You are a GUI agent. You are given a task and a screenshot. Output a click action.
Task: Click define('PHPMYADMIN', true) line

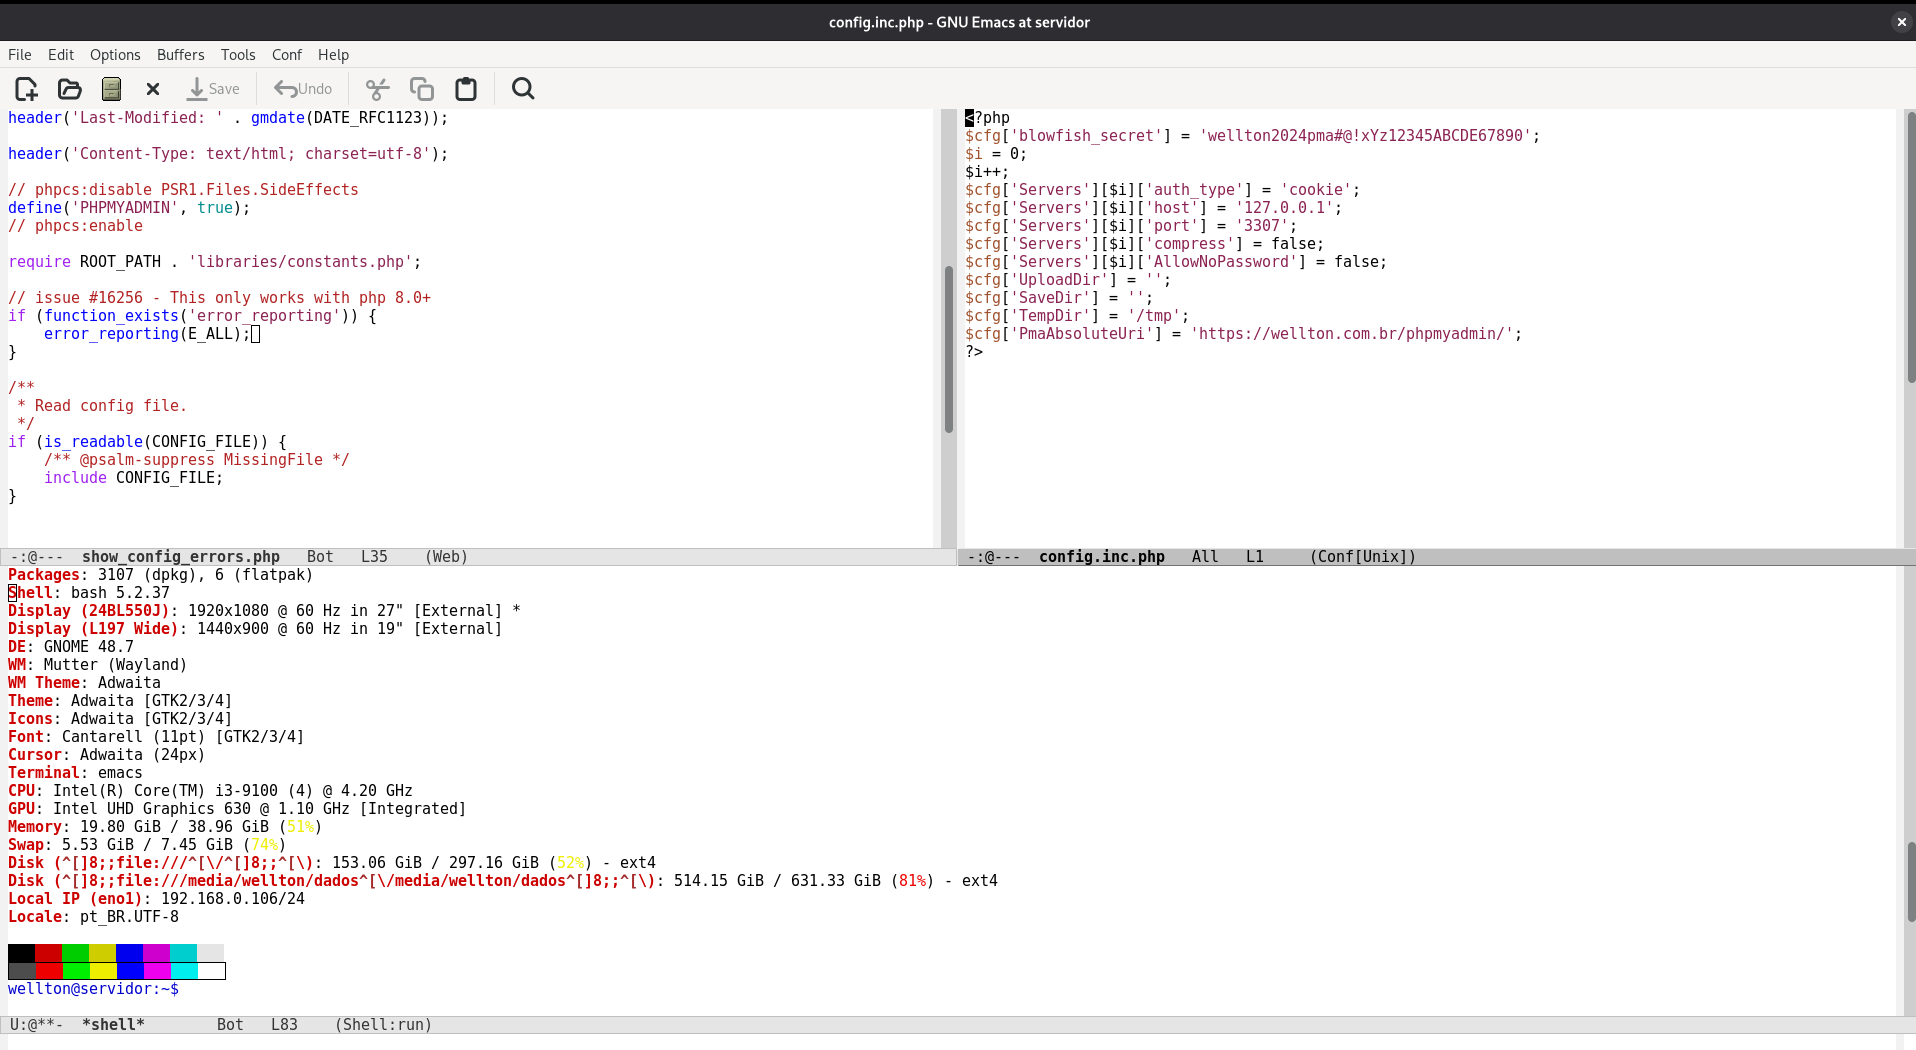tap(129, 208)
